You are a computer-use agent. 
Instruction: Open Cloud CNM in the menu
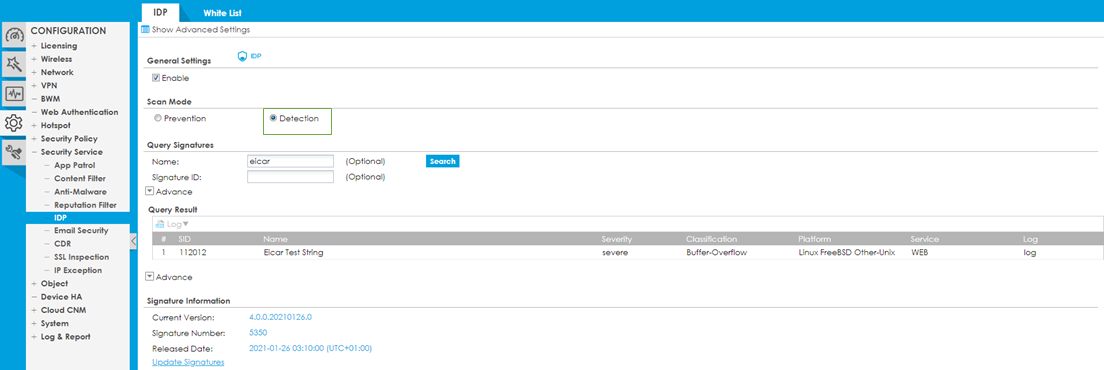(x=63, y=310)
